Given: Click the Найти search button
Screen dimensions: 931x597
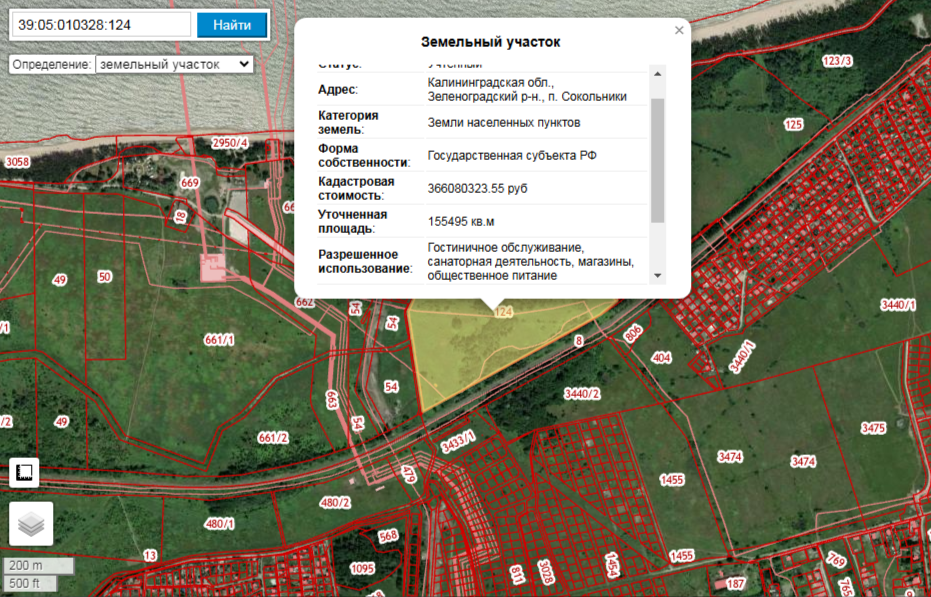Looking at the screenshot, I should coord(232,25).
